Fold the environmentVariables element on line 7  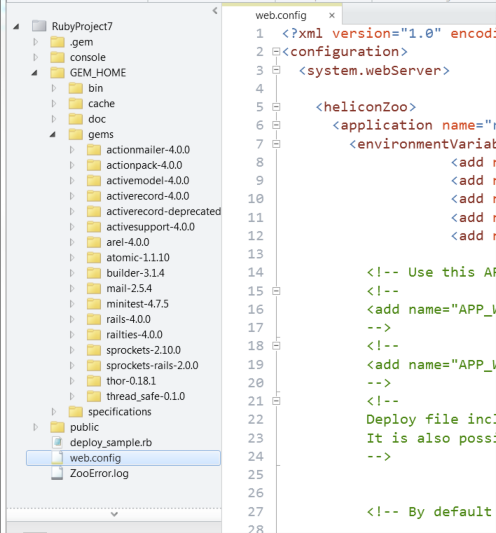[x=276, y=144]
